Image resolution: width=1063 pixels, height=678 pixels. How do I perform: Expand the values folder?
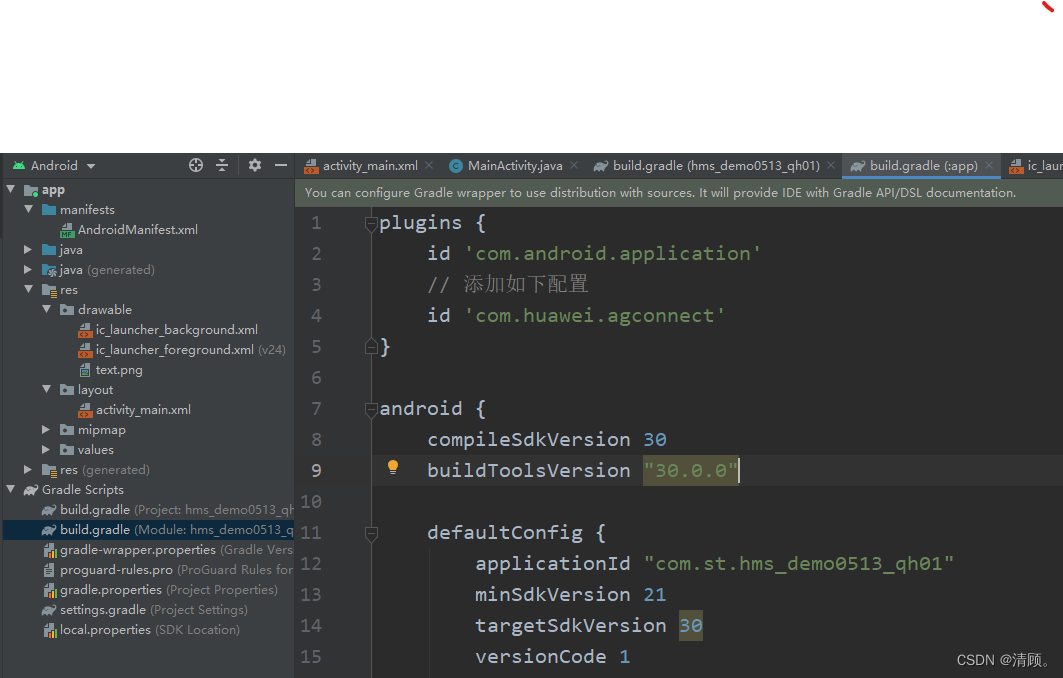click(46, 450)
